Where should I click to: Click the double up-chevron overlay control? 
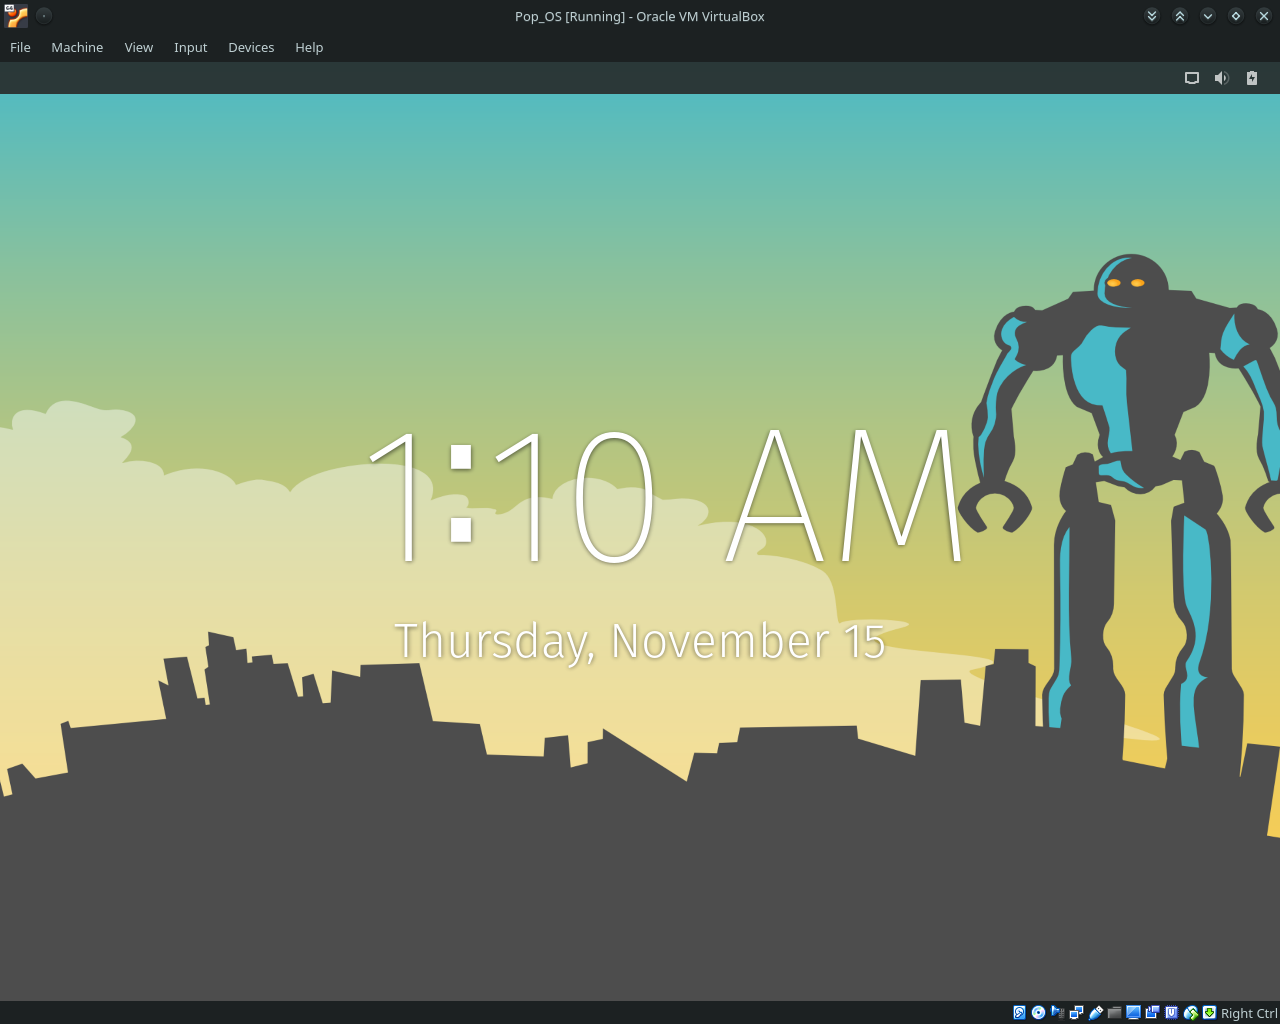coord(1179,15)
